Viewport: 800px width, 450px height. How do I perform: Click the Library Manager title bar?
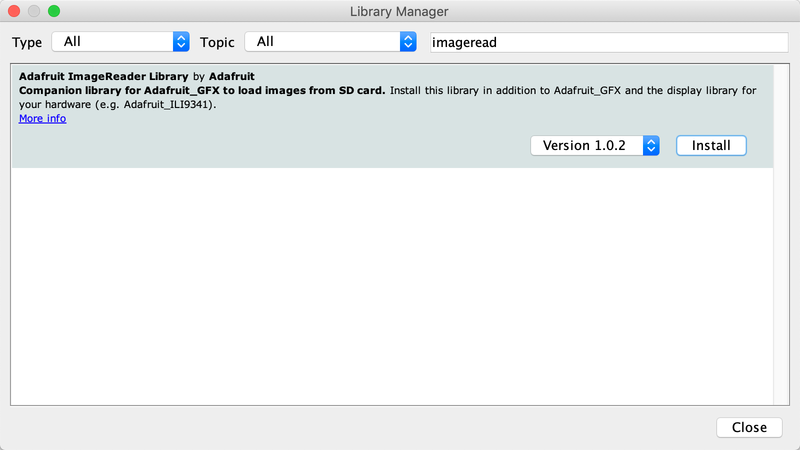click(x=400, y=12)
